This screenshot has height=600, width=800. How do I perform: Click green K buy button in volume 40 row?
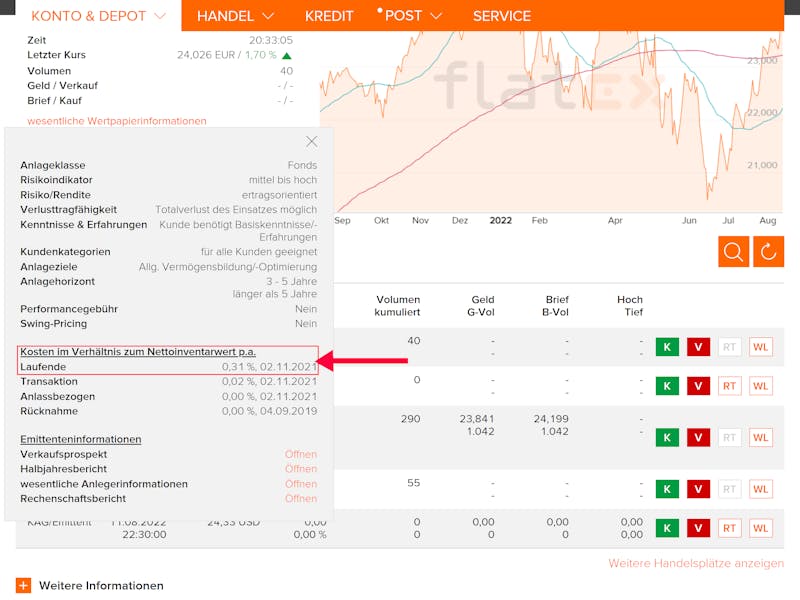coord(667,347)
